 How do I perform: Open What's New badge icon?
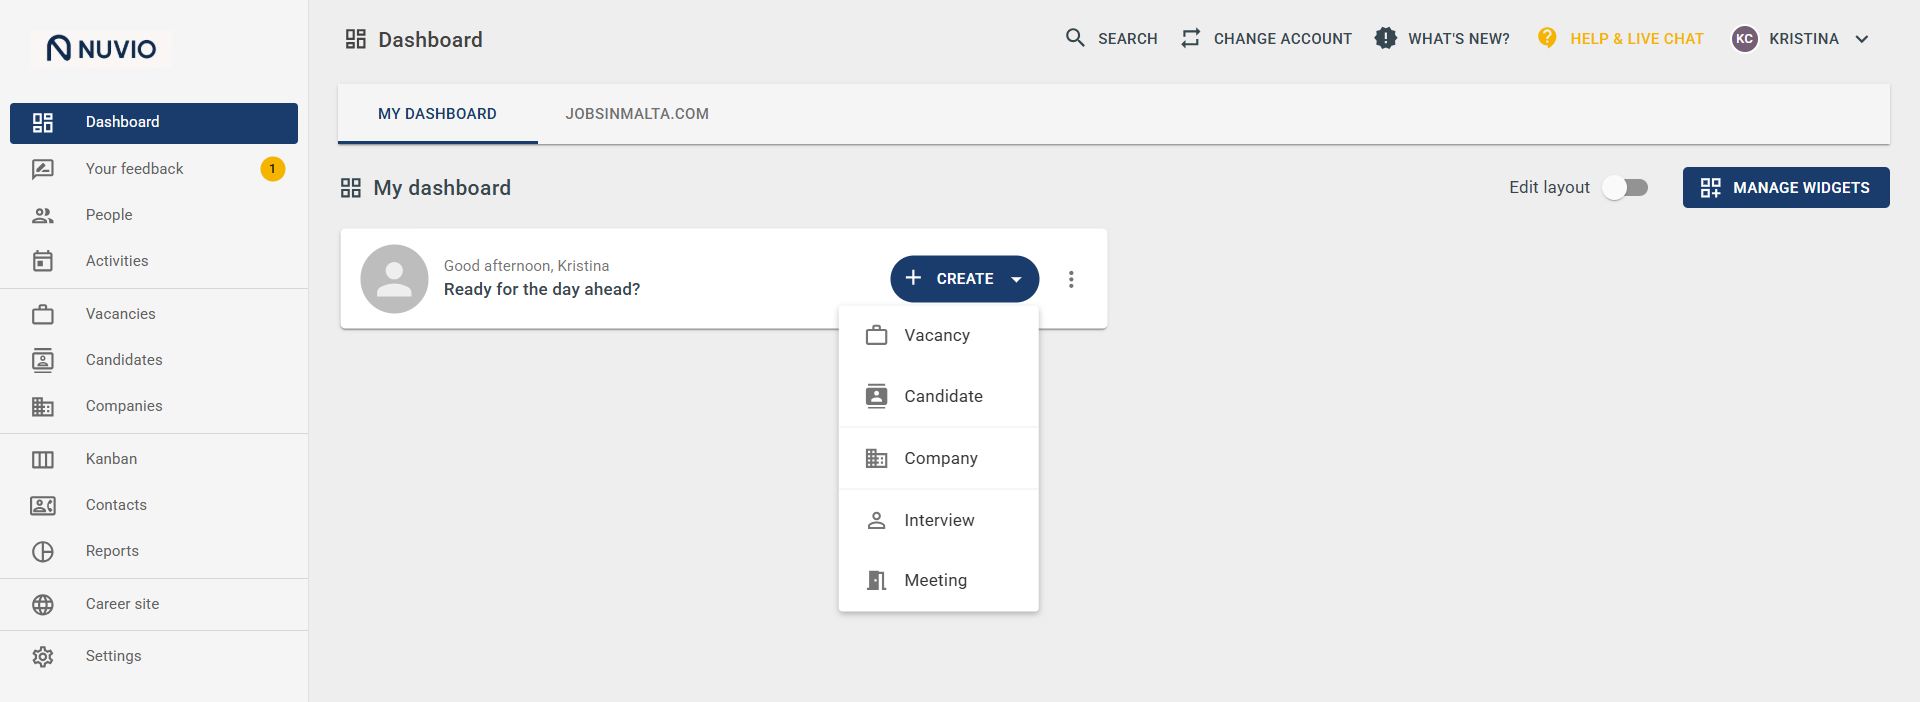pos(1385,38)
